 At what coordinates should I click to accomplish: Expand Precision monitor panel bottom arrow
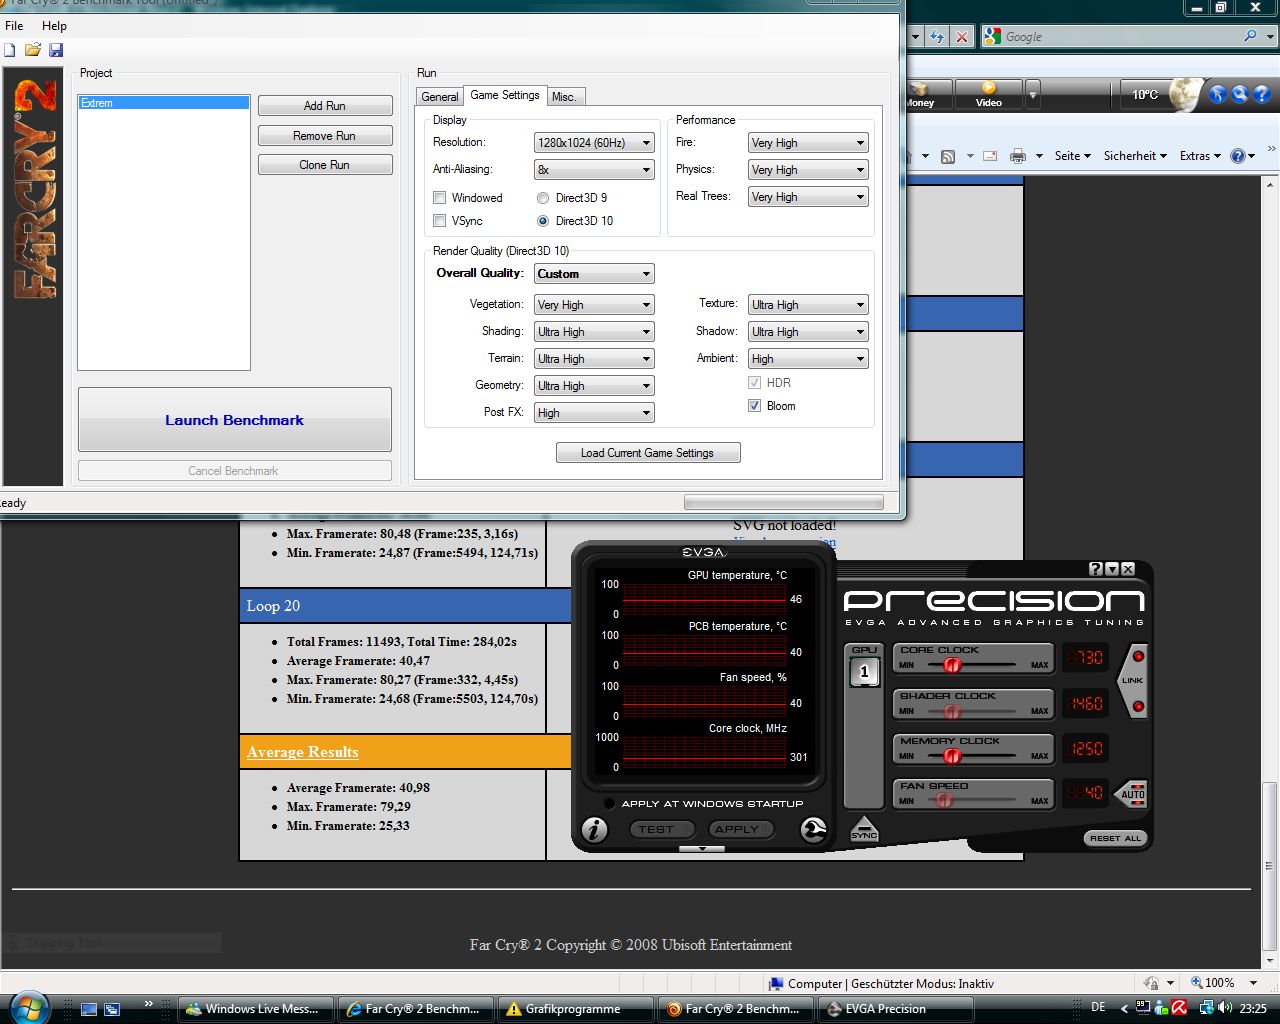click(x=703, y=849)
